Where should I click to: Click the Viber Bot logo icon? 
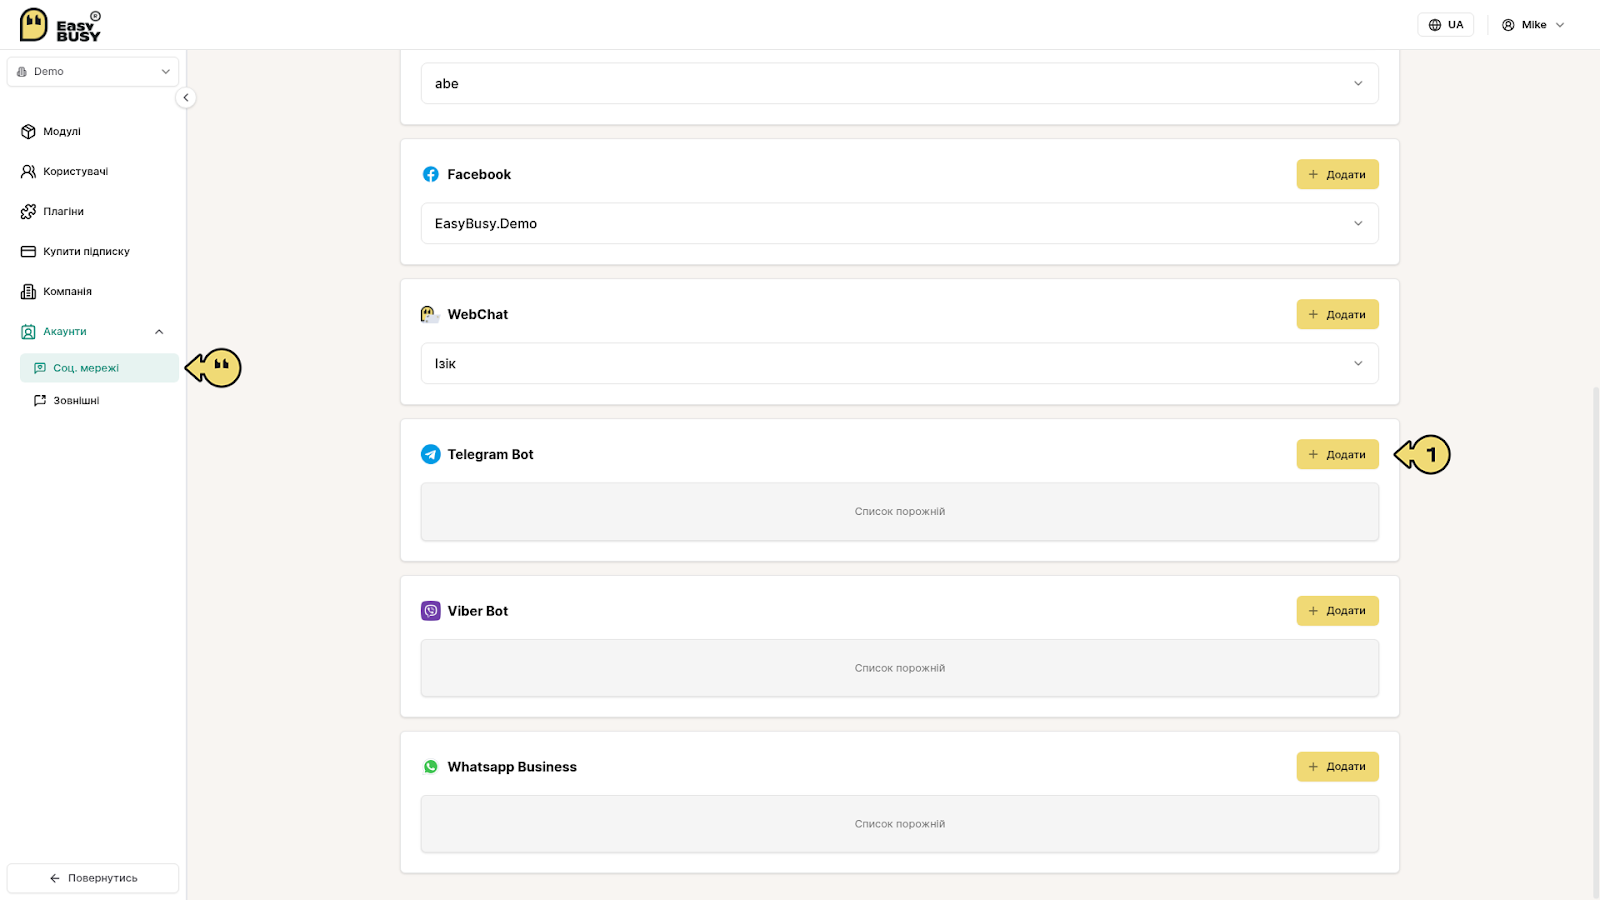click(431, 611)
